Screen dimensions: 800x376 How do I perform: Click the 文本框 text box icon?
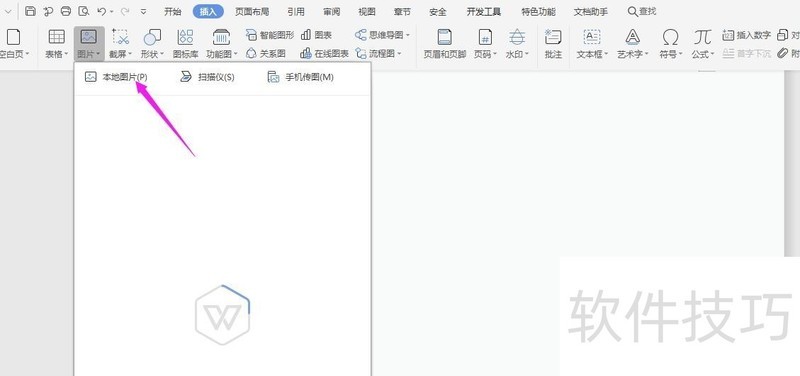click(x=592, y=37)
